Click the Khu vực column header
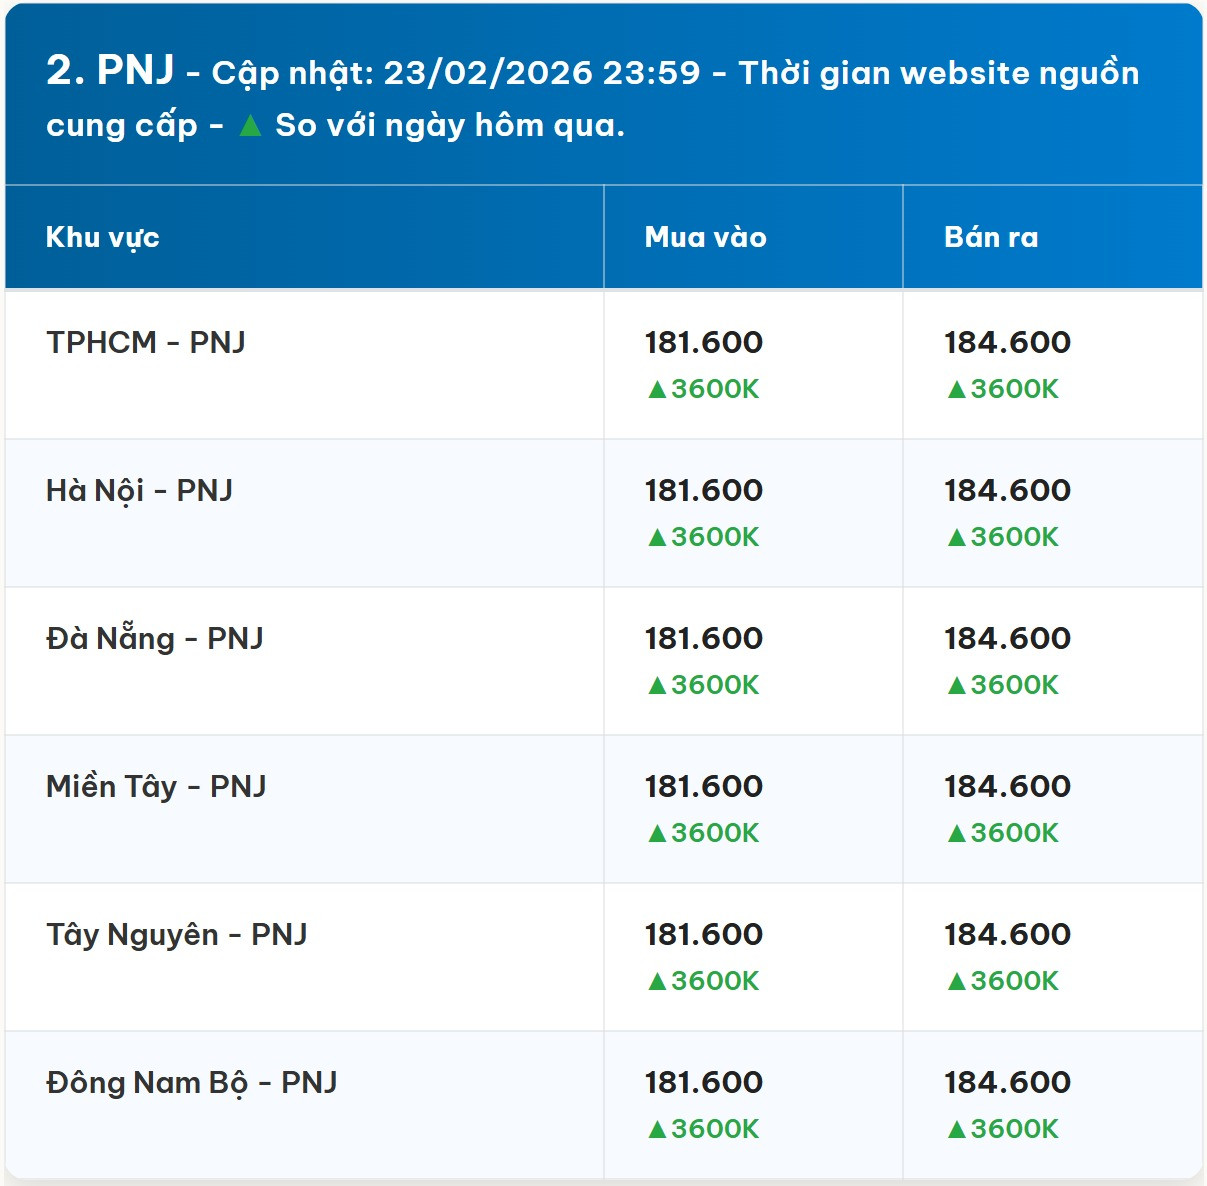This screenshot has height=1186, width=1207. (x=103, y=238)
